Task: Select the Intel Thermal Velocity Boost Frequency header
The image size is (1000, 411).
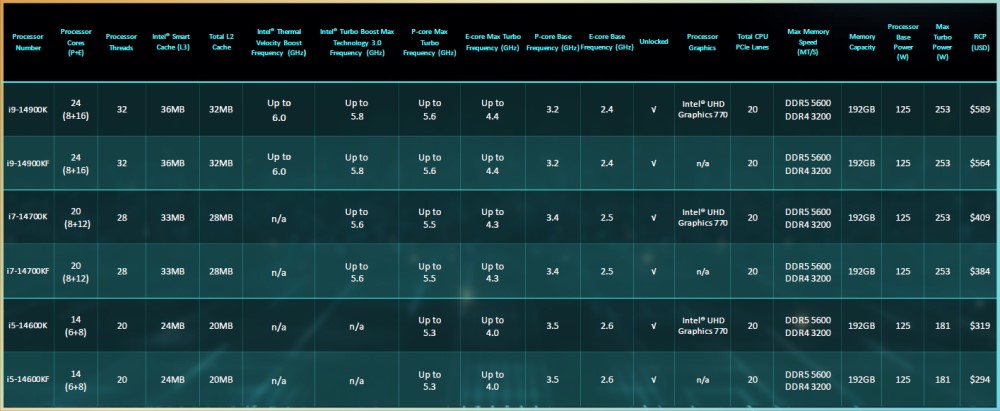Action: pyautogui.click(x=278, y=40)
